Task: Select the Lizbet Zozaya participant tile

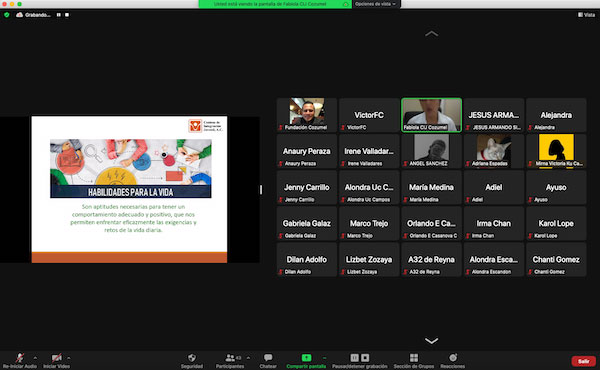Action: point(369,259)
